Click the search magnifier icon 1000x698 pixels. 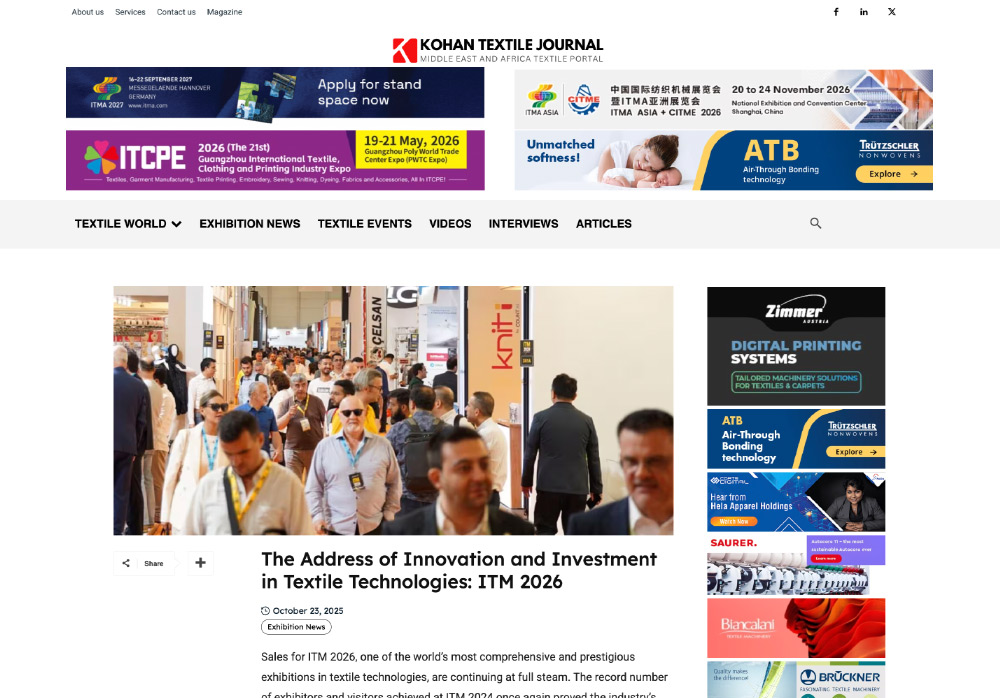point(815,223)
